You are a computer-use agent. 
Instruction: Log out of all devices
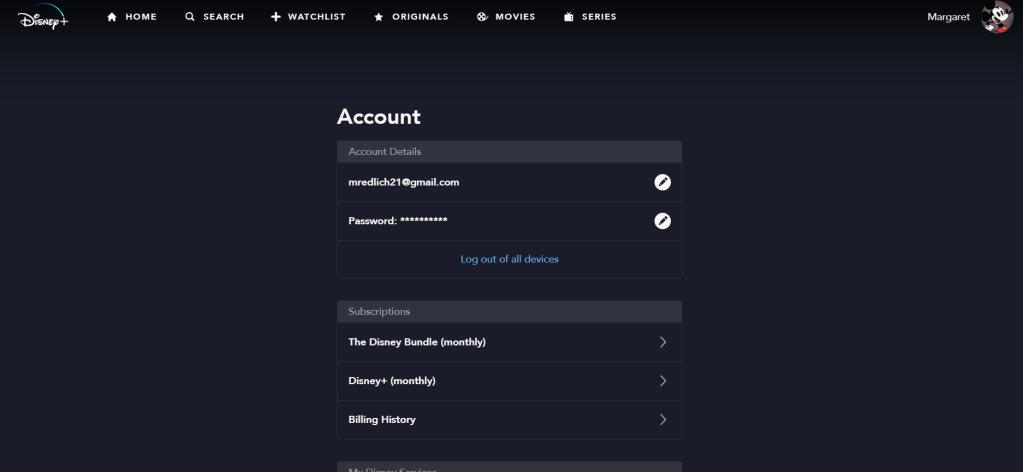click(x=509, y=259)
